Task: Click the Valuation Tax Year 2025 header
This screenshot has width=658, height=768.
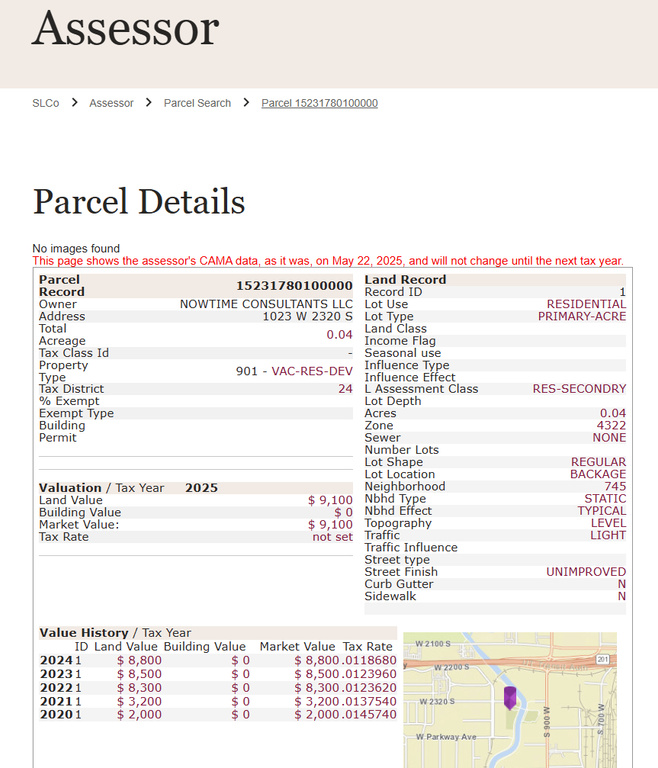Action: pos(128,488)
